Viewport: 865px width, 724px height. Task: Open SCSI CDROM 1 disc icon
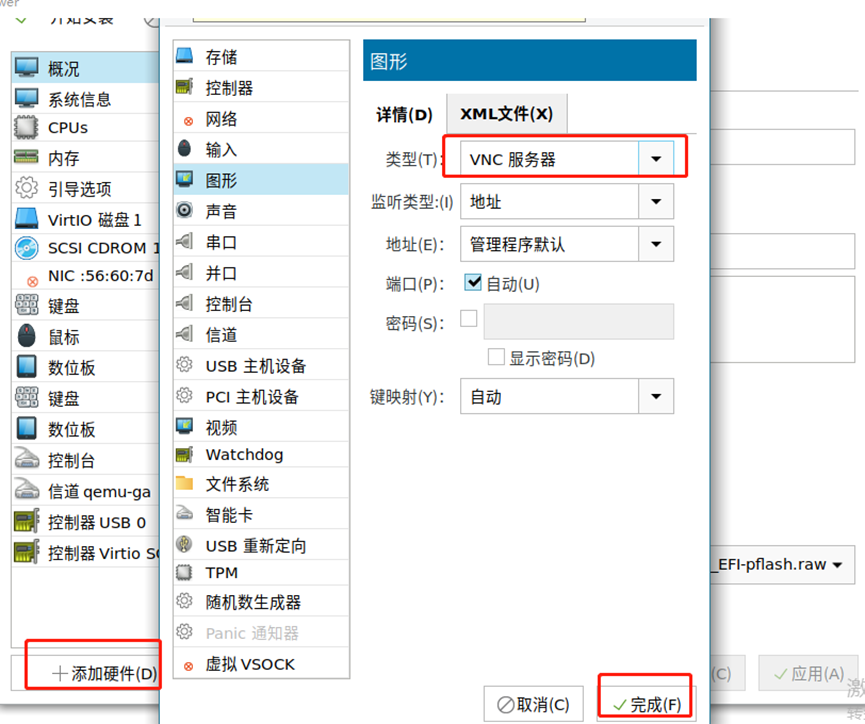pos(26,248)
